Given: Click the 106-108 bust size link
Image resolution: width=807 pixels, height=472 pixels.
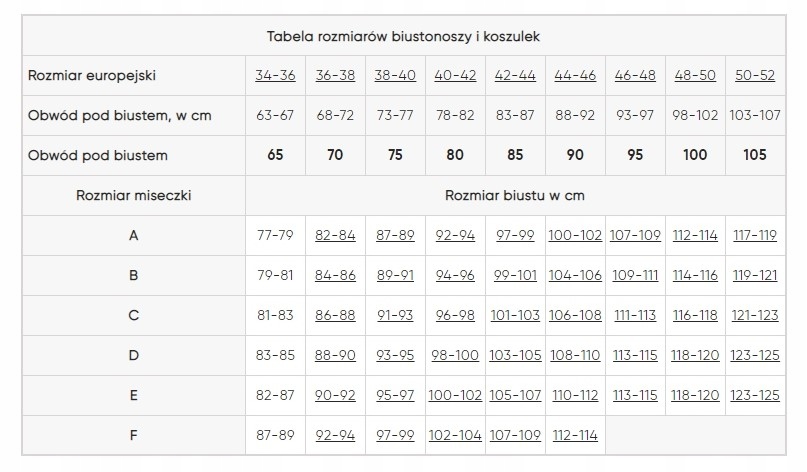Looking at the screenshot, I should click(575, 316).
